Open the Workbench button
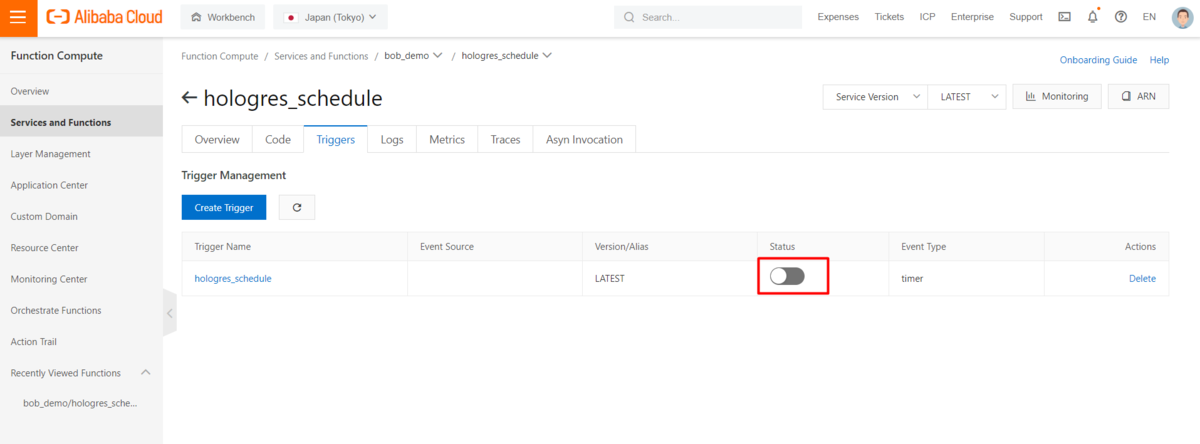 (222, 17)
